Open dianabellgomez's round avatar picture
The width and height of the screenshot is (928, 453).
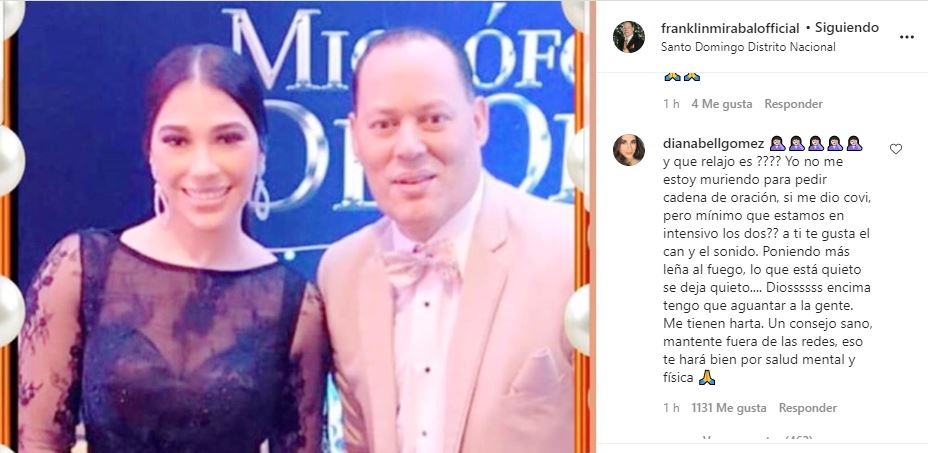point(629,150)
